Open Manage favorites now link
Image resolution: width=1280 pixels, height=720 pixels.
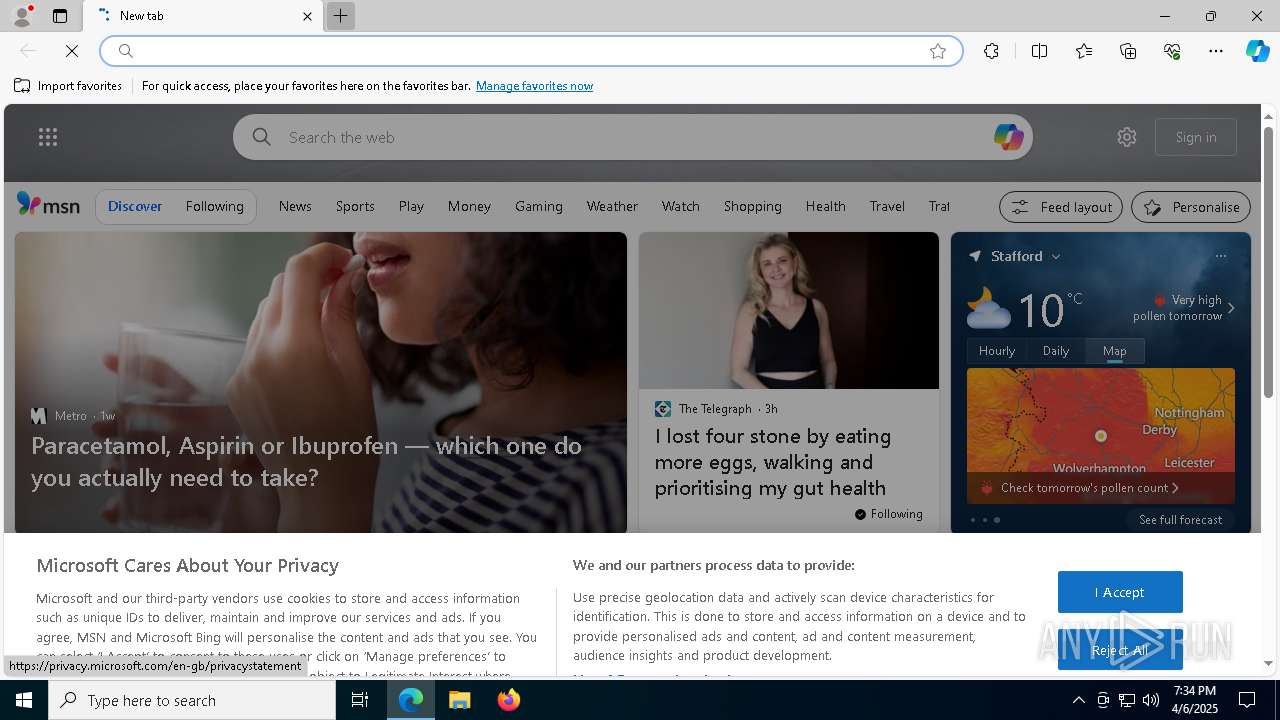click(534, 86)
